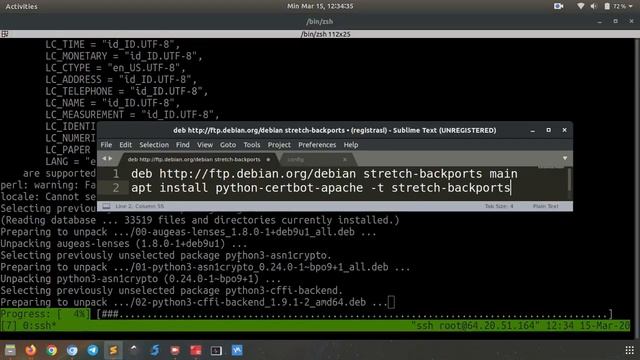Open the Chromium browser taskbar icon
The width and height of the screenshot is (640, 360).
(72, 350)
